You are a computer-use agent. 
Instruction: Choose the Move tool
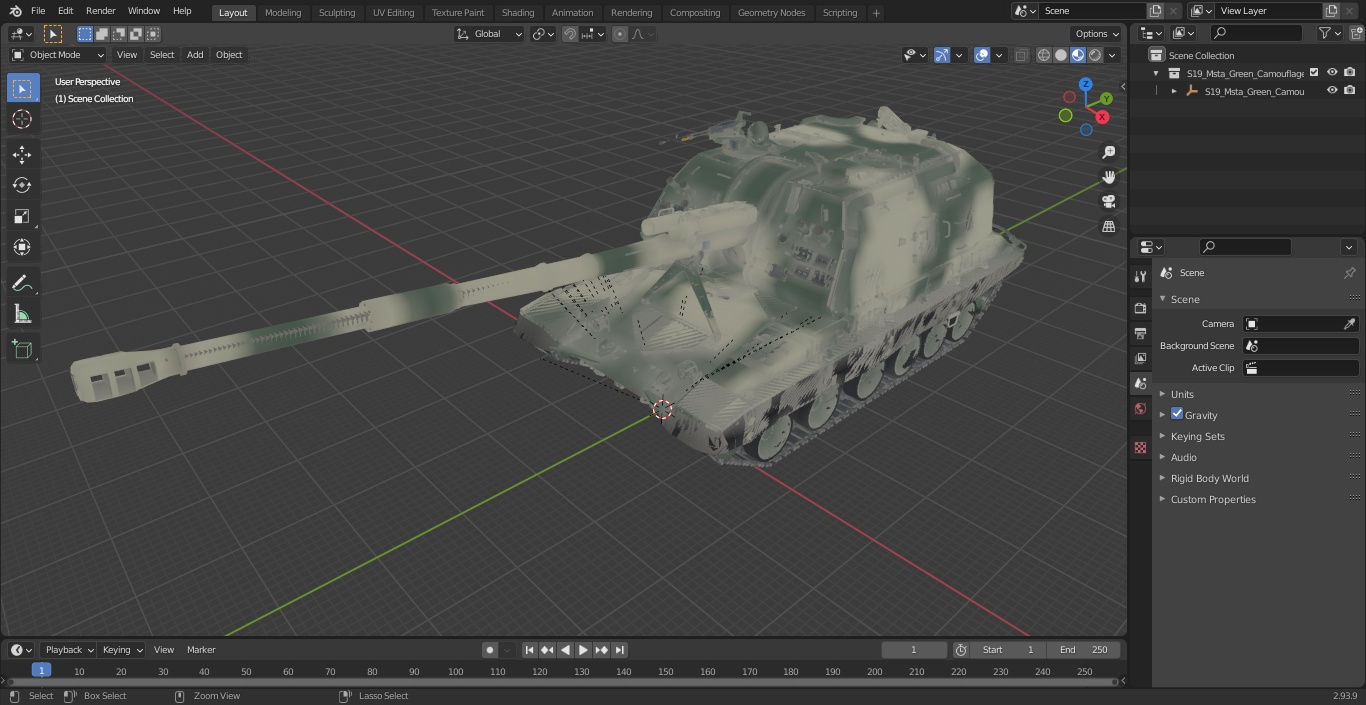tap(22, 154)
